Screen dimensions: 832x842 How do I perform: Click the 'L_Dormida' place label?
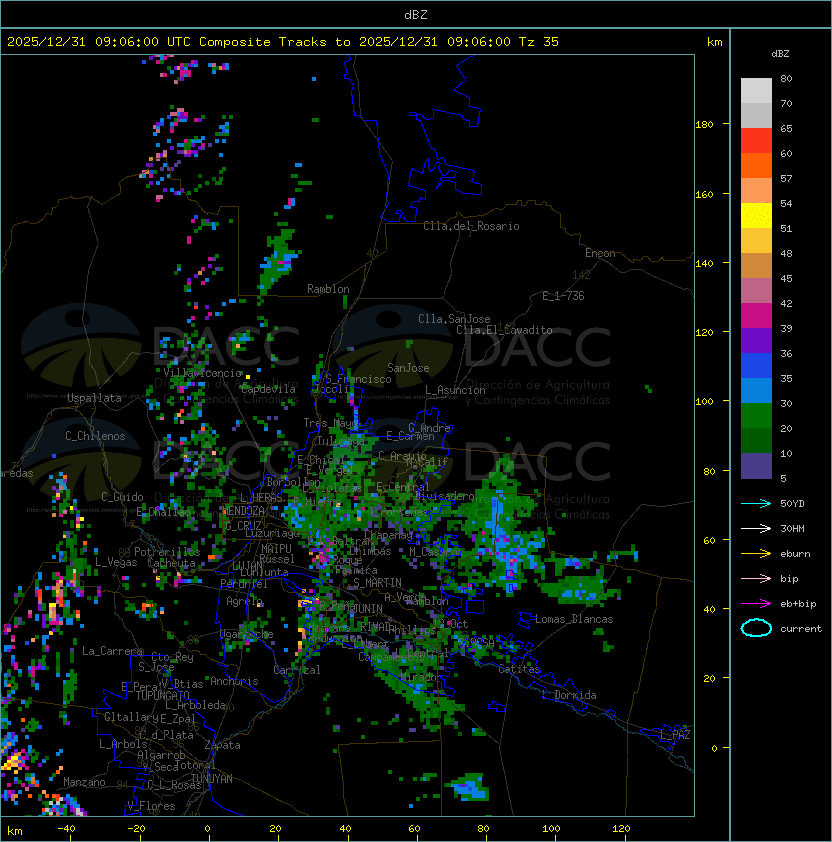pos(569,695)
